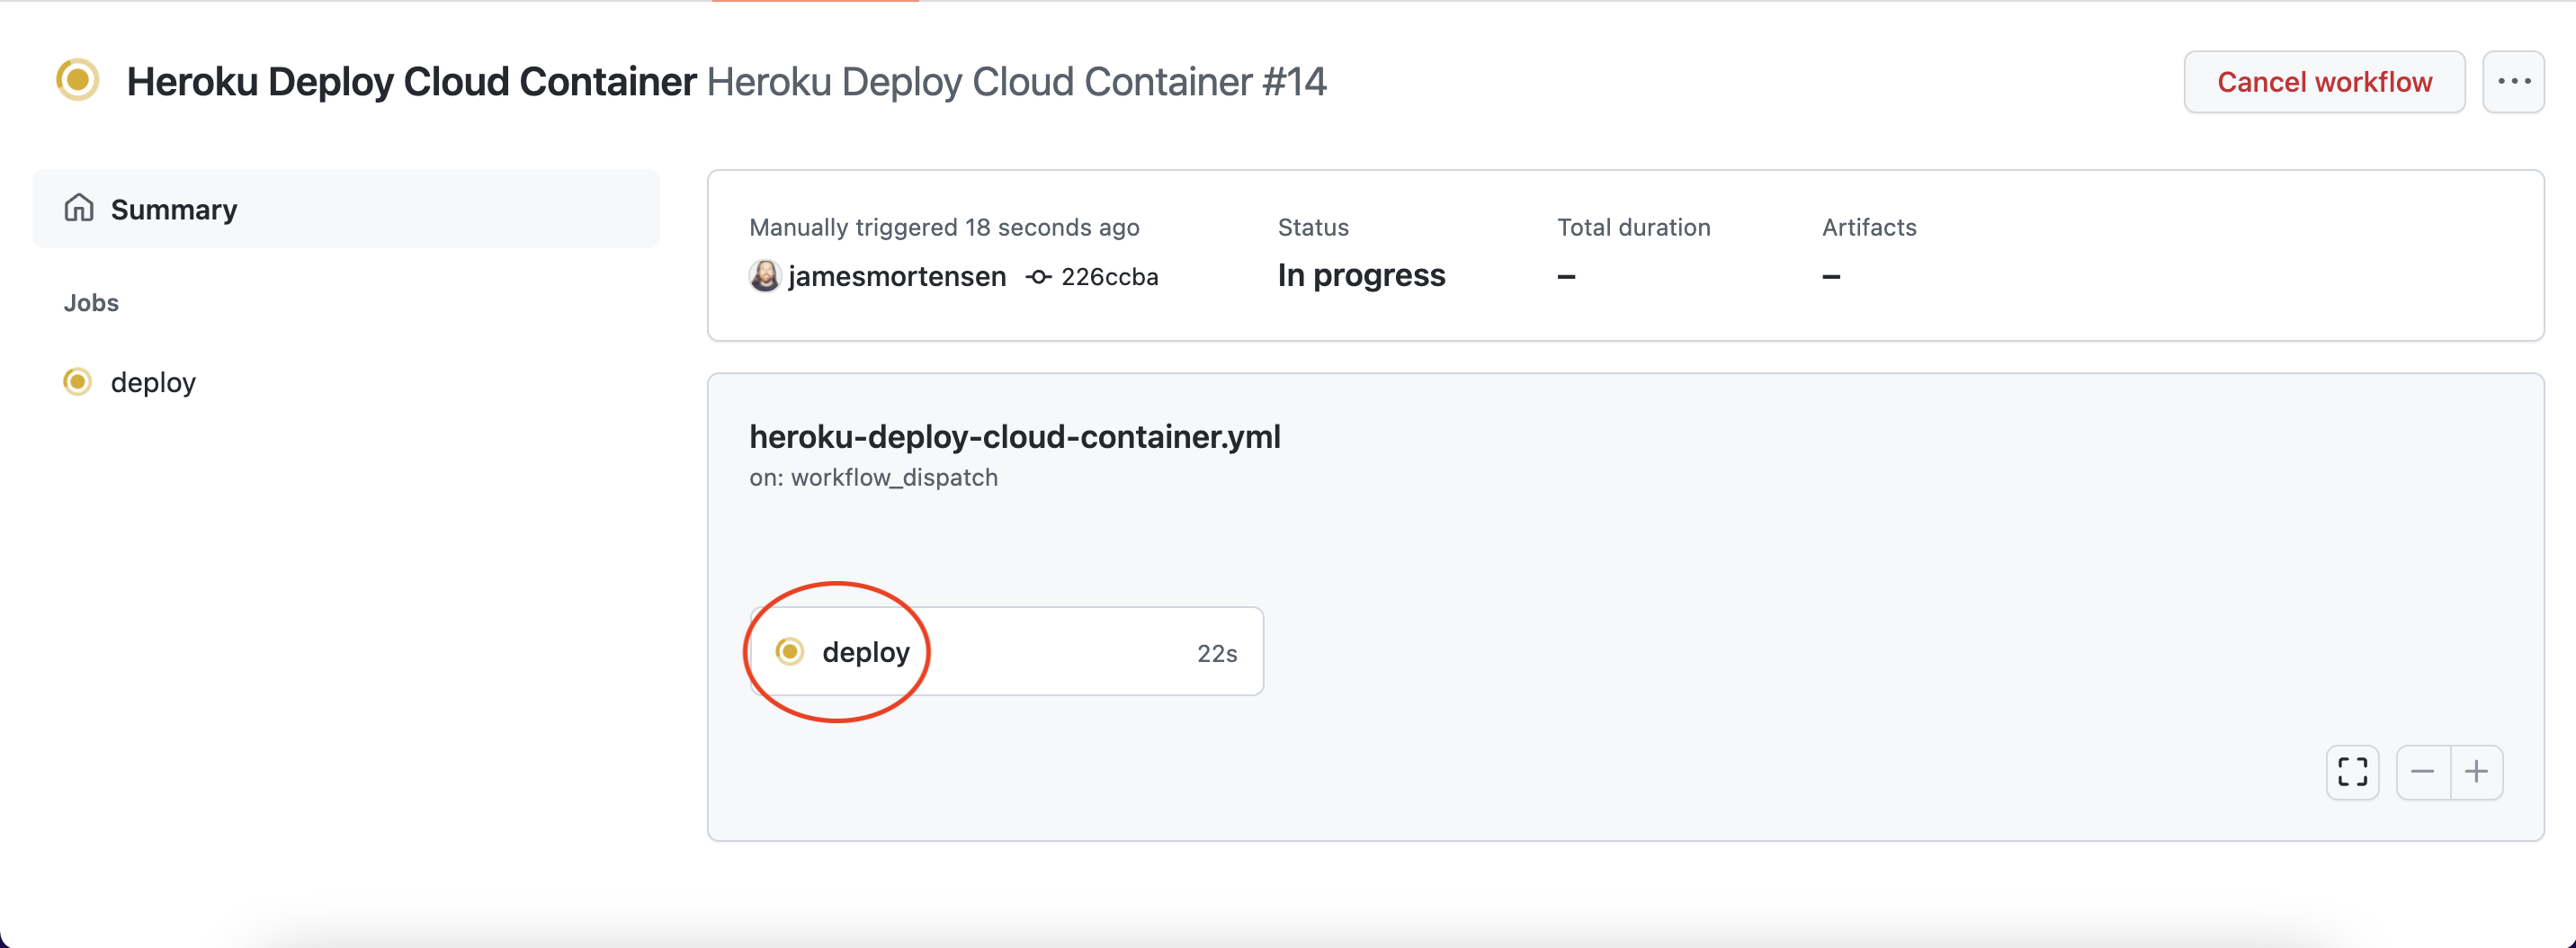Zoom in the workflow graph with plus
The height and width of the screenshot is (948, 2576).
pos(2477,772)
